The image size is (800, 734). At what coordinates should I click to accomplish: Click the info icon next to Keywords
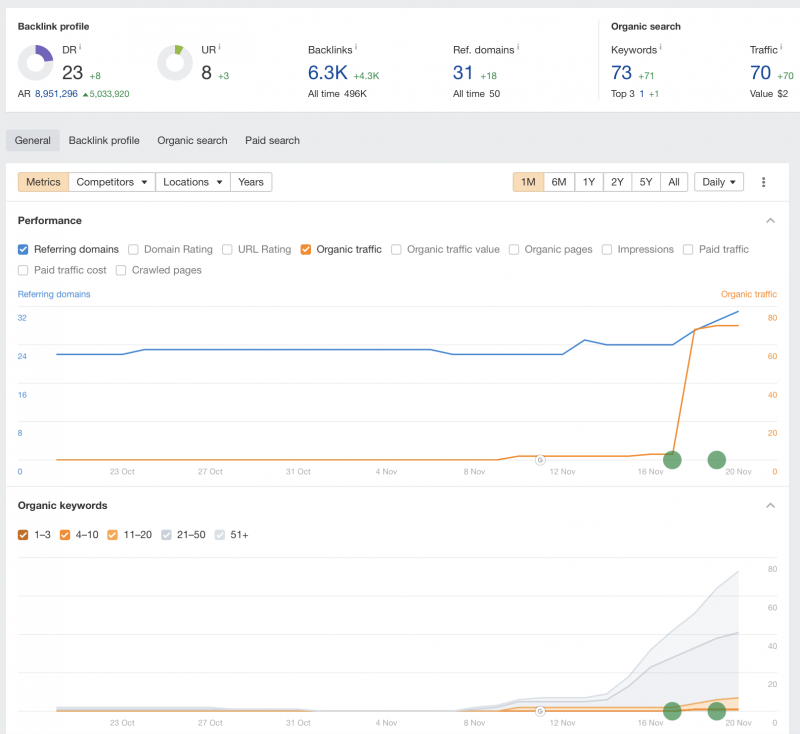[x=661, y=47]
